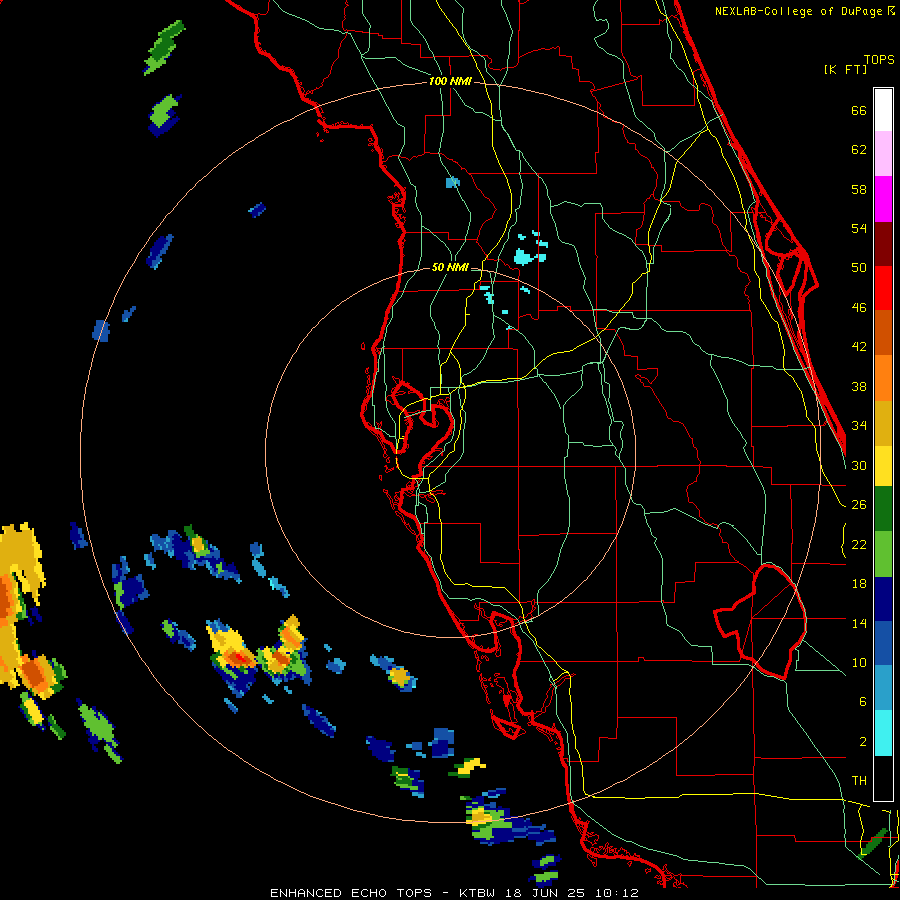Click the KTBW station identifier

click(x=476, y=893)
